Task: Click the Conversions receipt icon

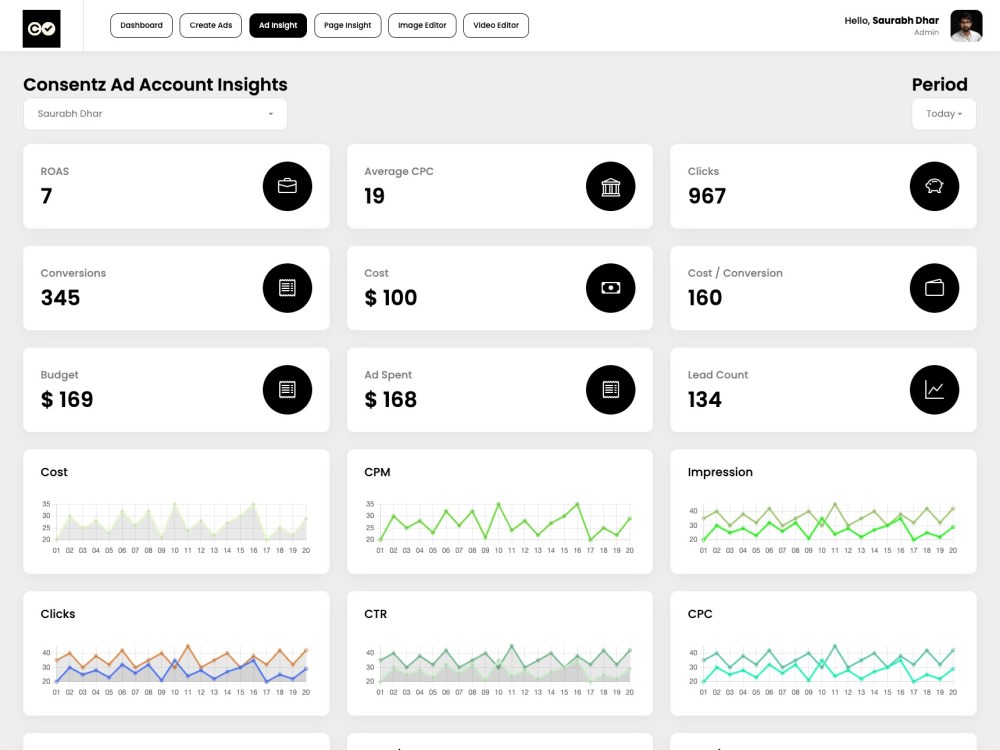Action: [x=287, y=288]
